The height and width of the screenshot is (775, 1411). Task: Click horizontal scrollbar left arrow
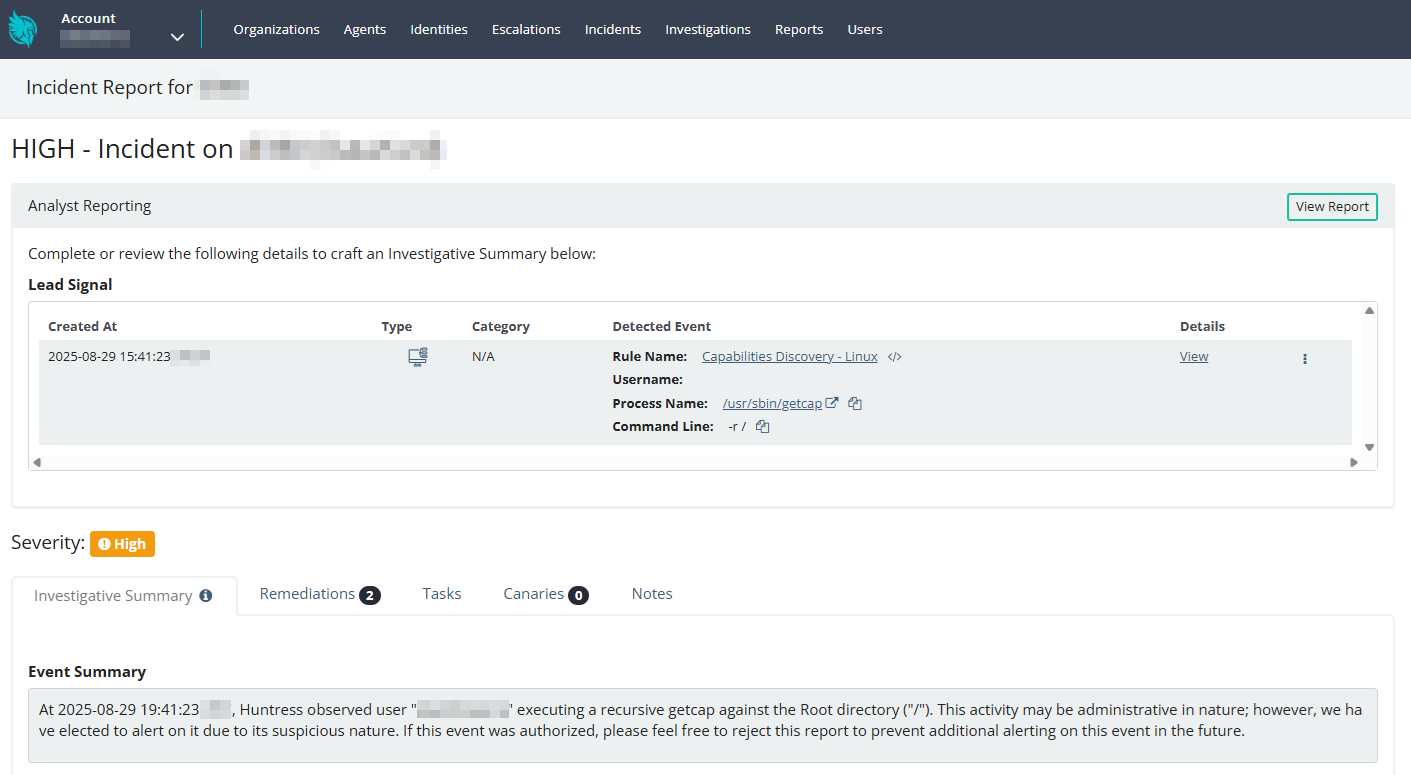point(36,462)
